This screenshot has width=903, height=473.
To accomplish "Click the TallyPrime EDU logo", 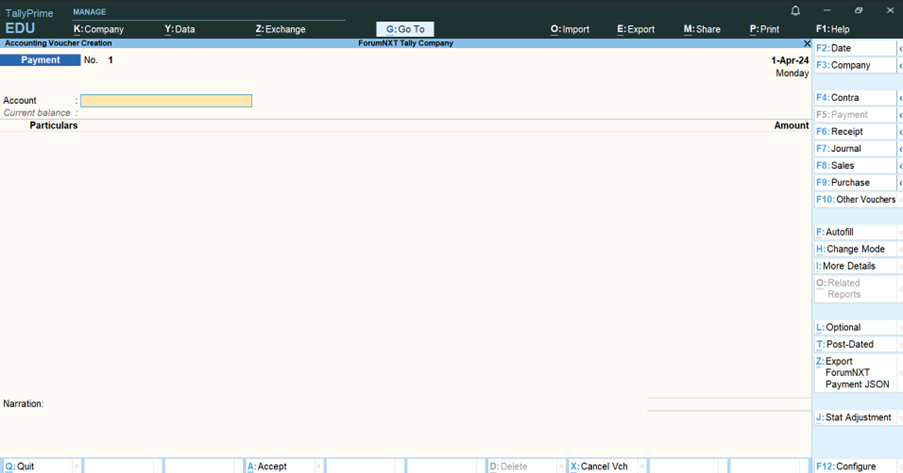I will click(29, 21).
